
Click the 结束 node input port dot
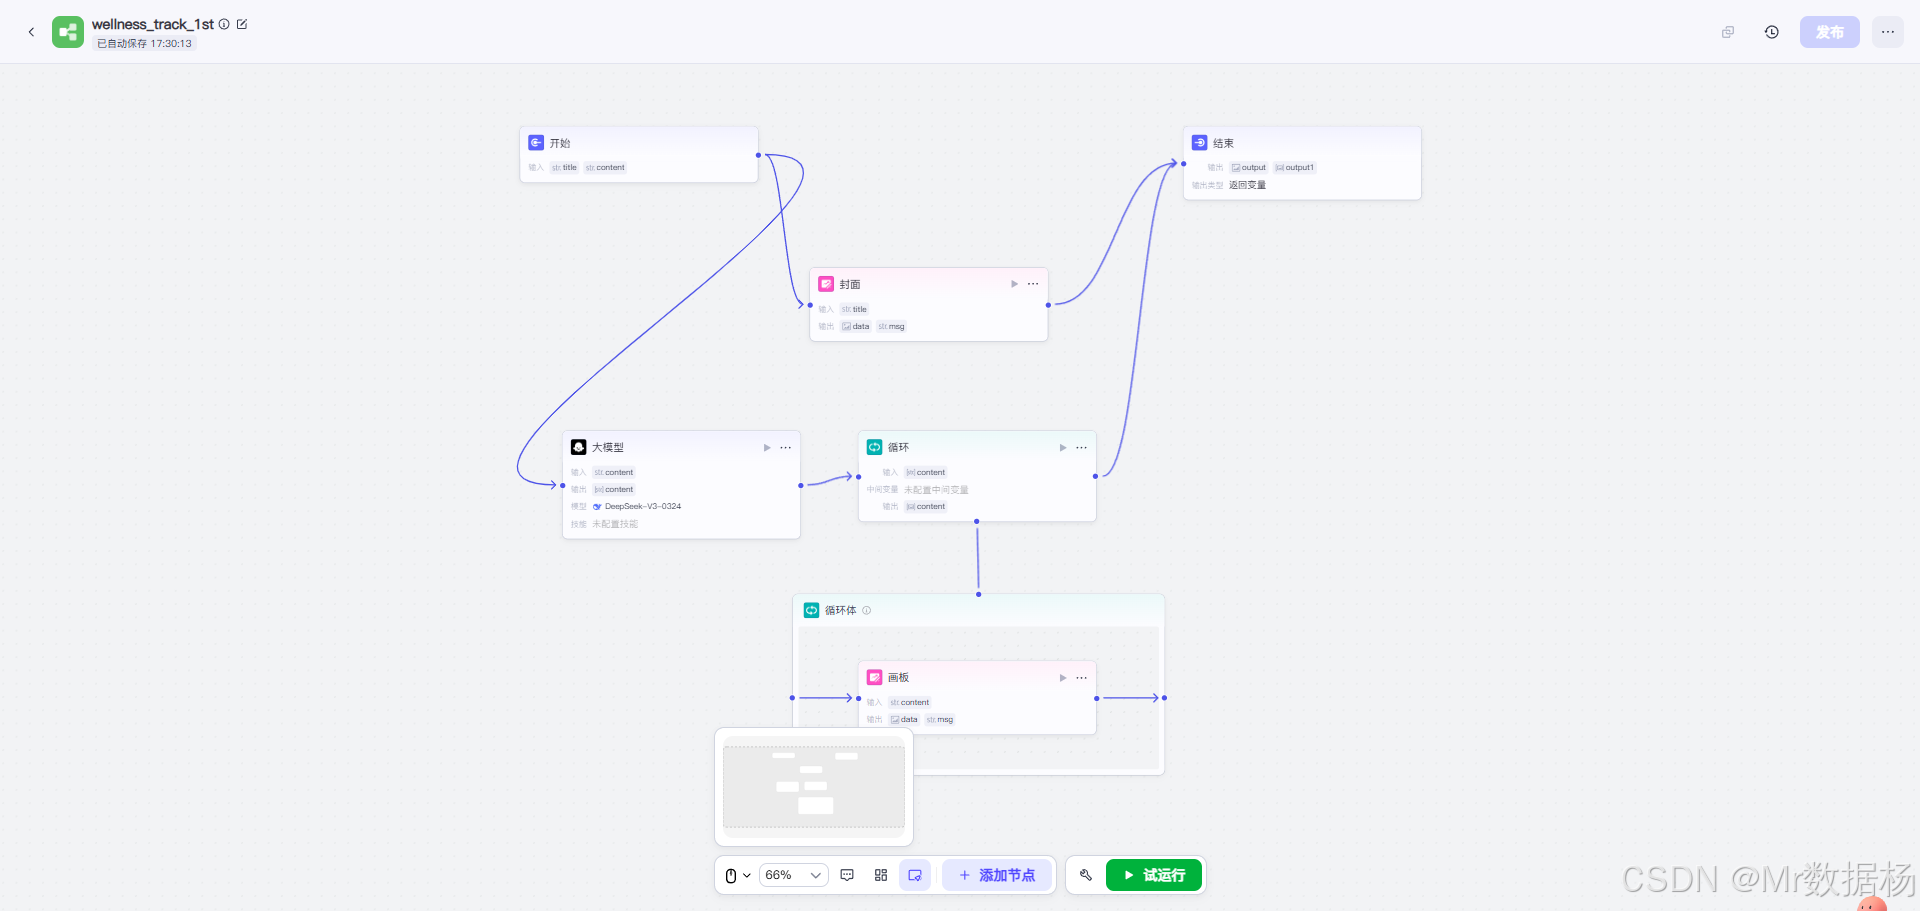pyautogui.click(x=1184, y=164)
